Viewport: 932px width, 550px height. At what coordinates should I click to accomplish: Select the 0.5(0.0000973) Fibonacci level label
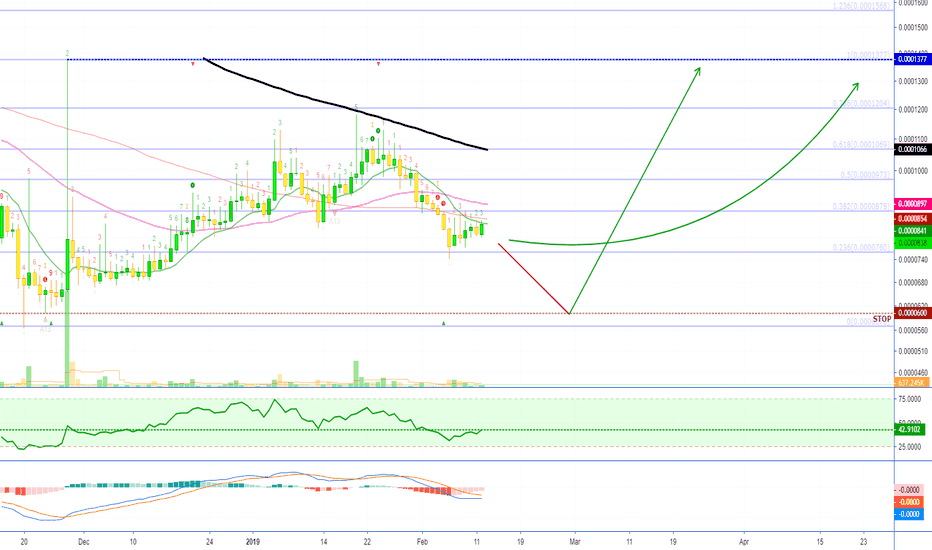(x=865, y=175)
